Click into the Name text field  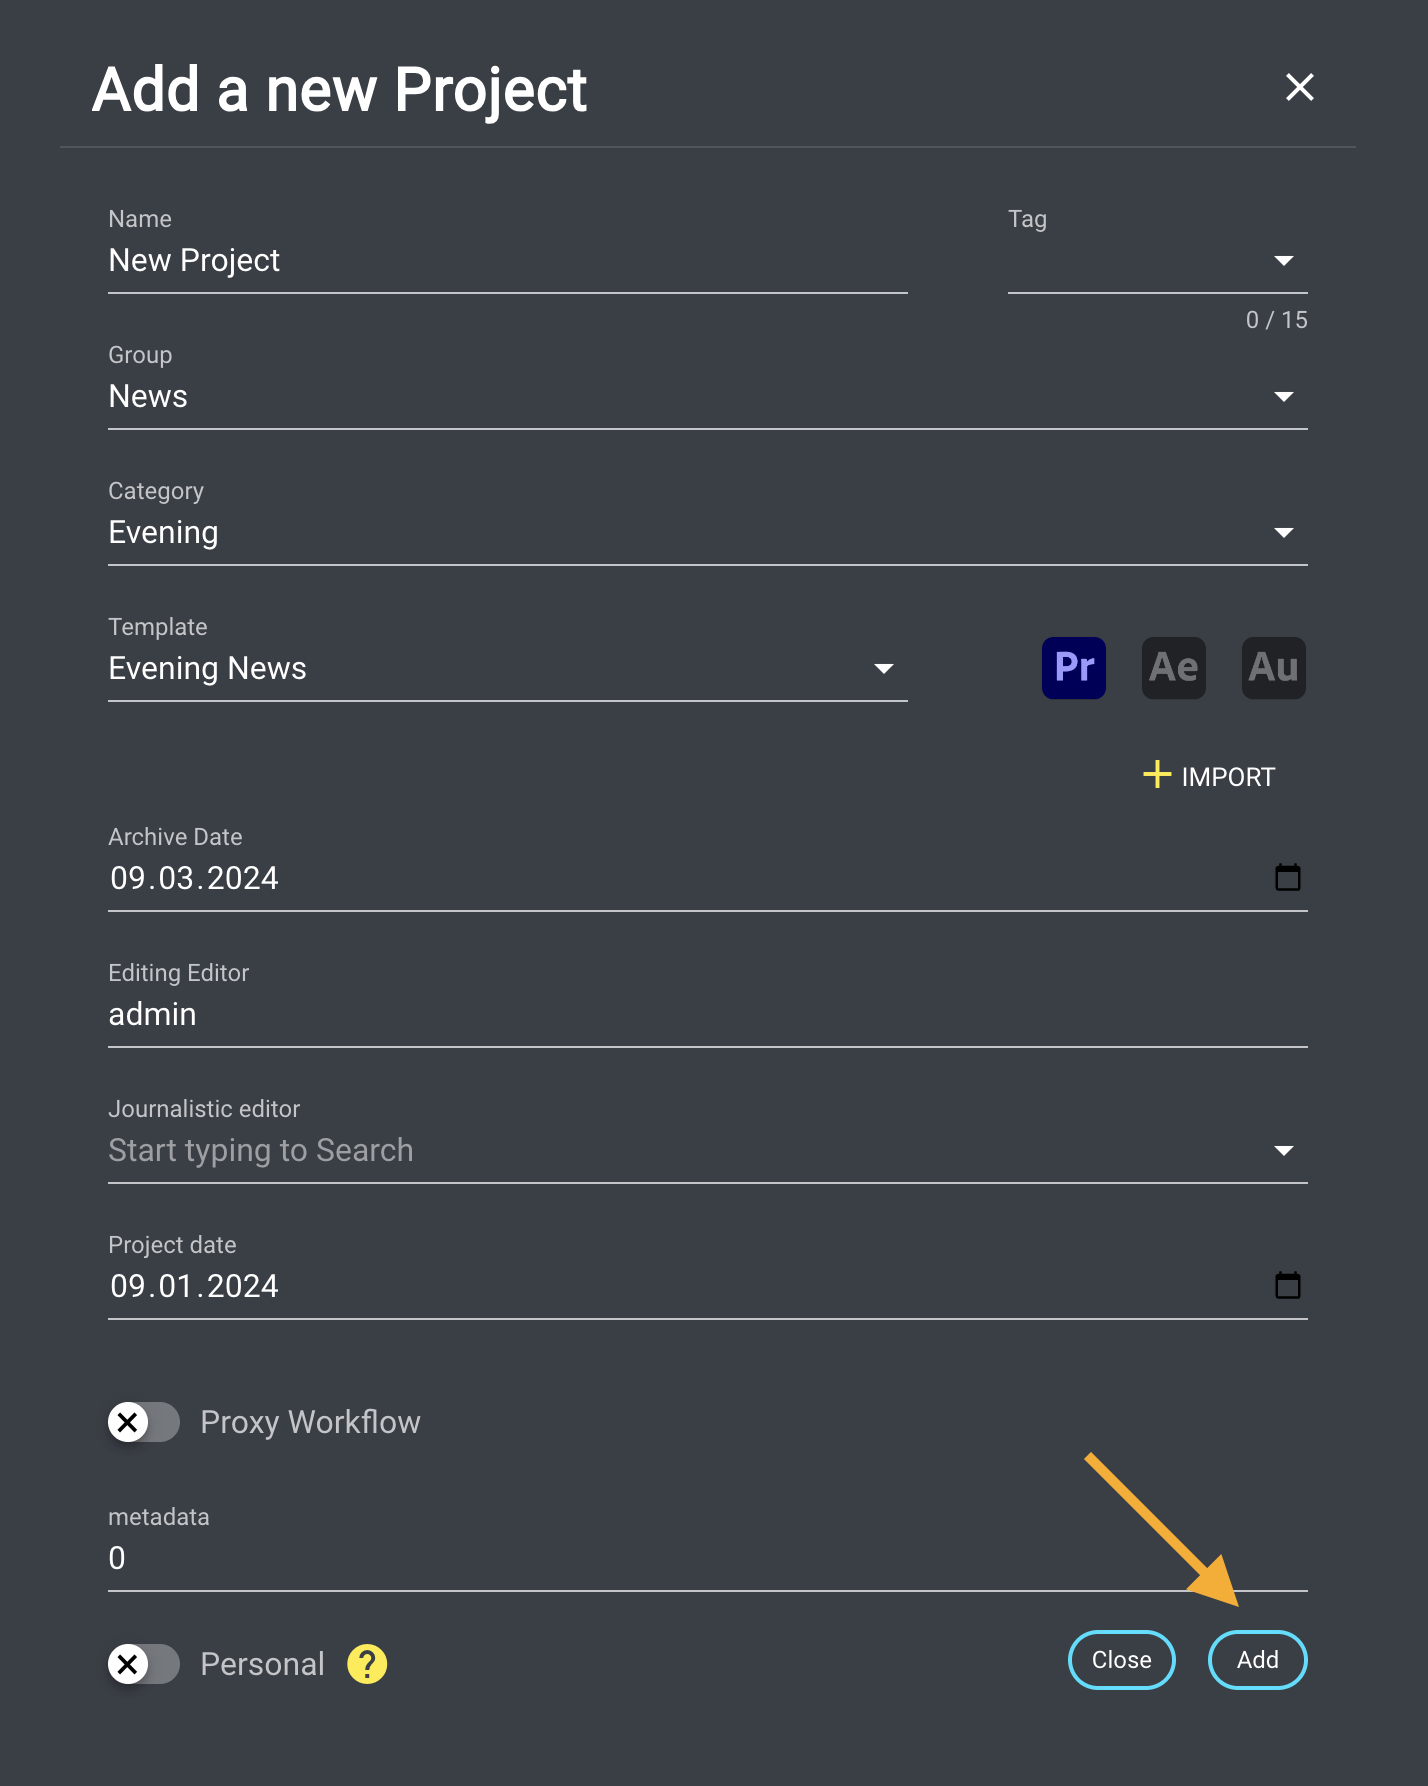tap(506, 261)
